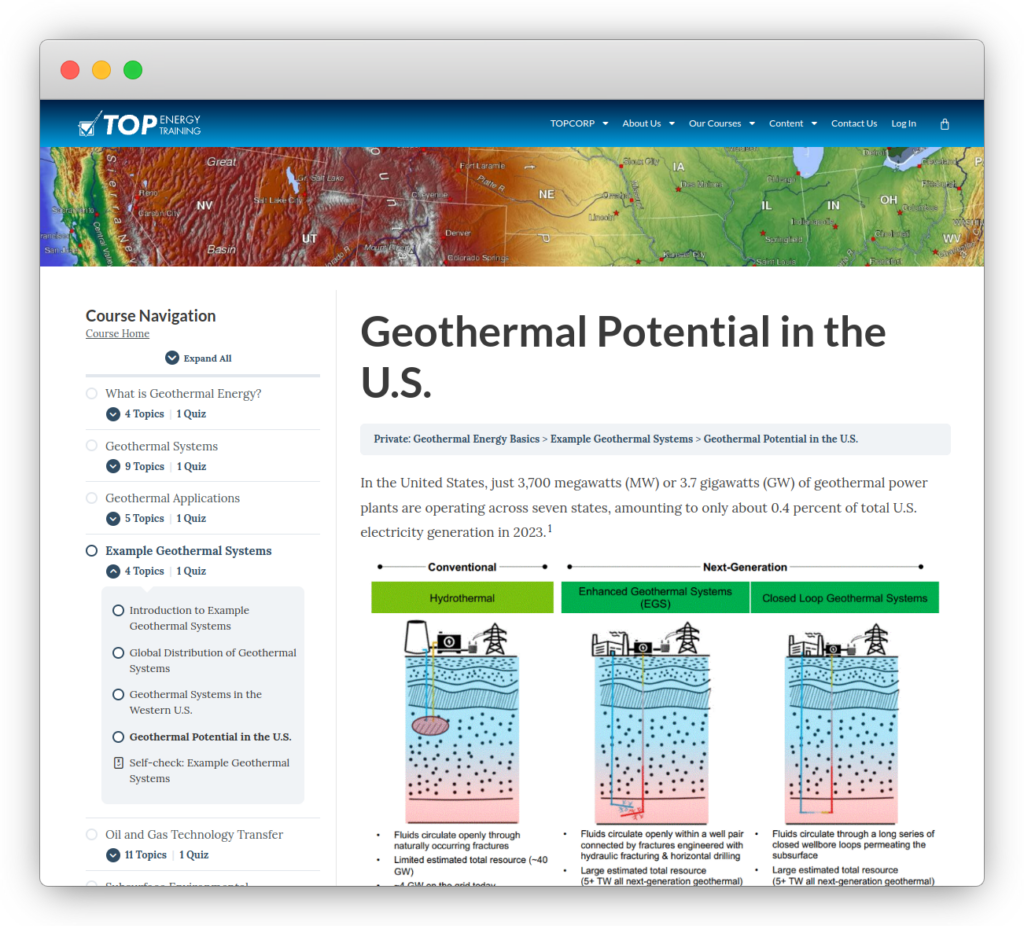1024x926 pixels.
Task: Toggle circle beside Geothermal Potential in the U.S. topic
Action: (118, 737)
